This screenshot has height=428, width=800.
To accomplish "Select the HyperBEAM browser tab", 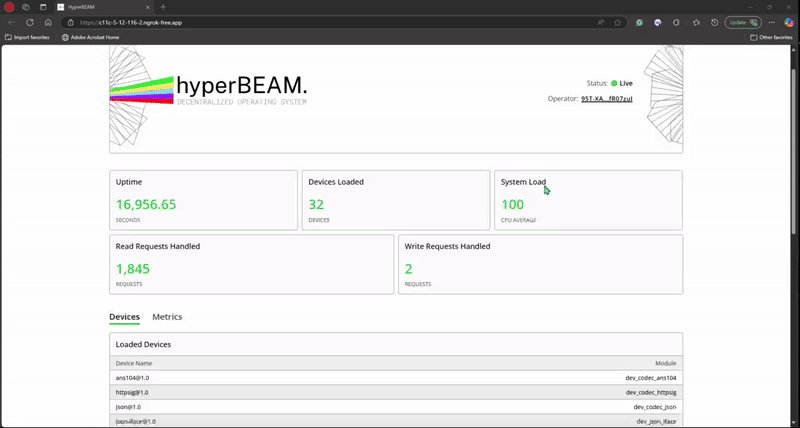I will (104, 7).
